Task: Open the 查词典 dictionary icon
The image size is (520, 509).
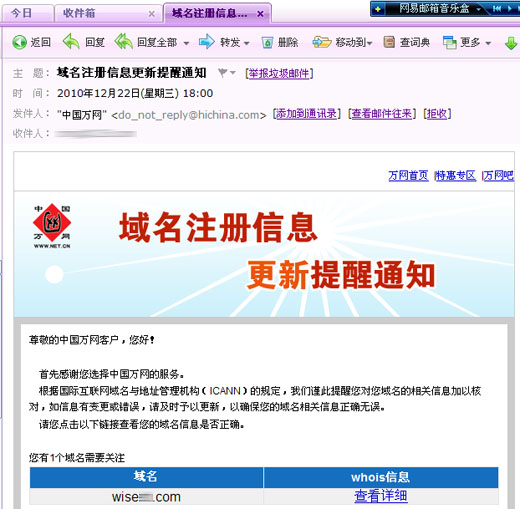Action: 389,42
